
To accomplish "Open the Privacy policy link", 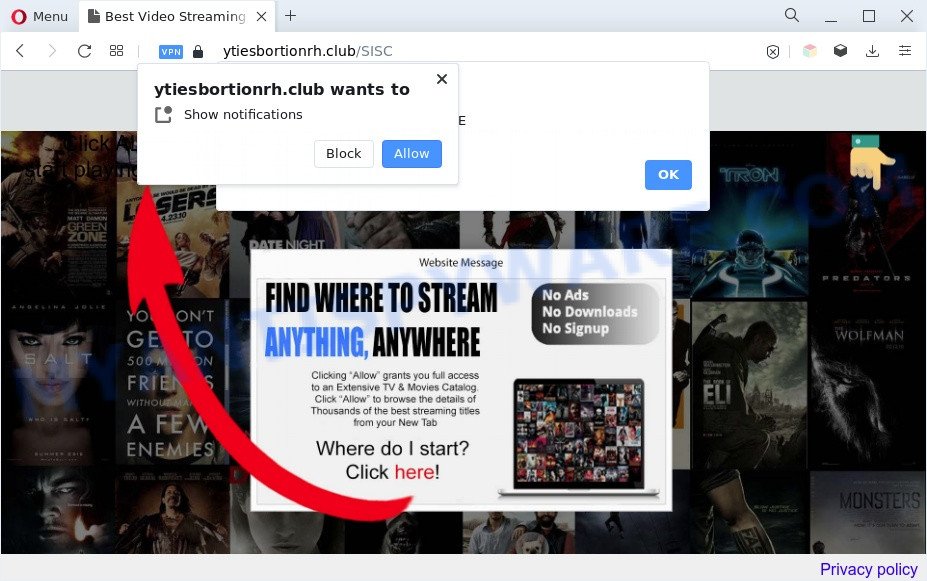I will pyautogui.click(x=868, y=569).
